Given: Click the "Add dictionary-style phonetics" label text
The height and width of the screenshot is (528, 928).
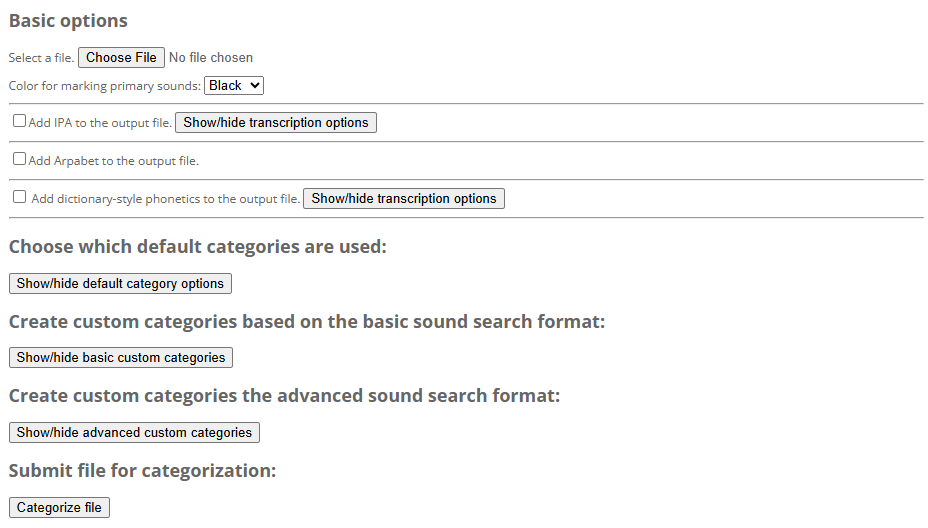Looking at the screenshot, I should (x=165, y=199).
